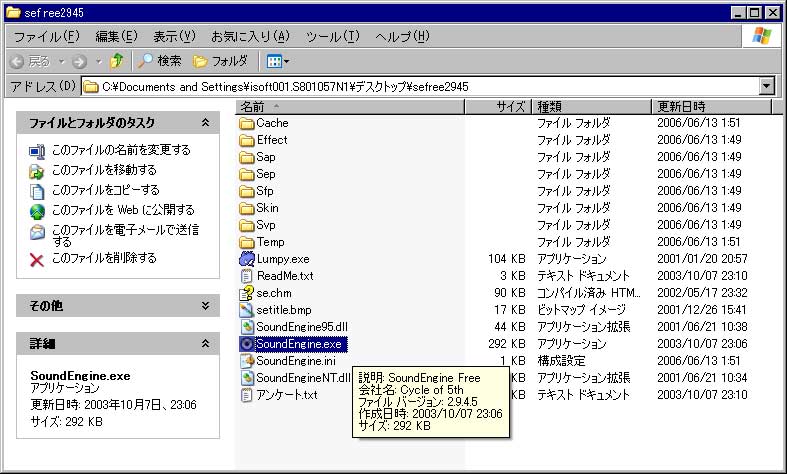
Task: Click このファイルを移動する link
Action: pyautogui.click(x=104, y=170)
